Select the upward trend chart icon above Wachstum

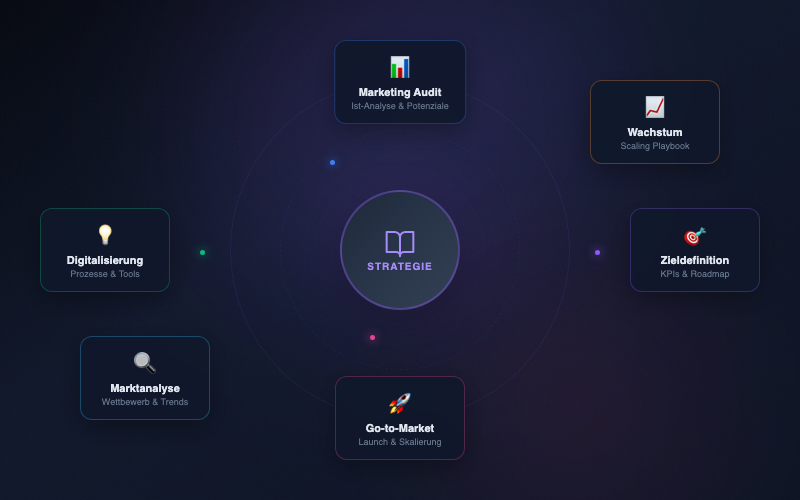click(x=655, y=107)
